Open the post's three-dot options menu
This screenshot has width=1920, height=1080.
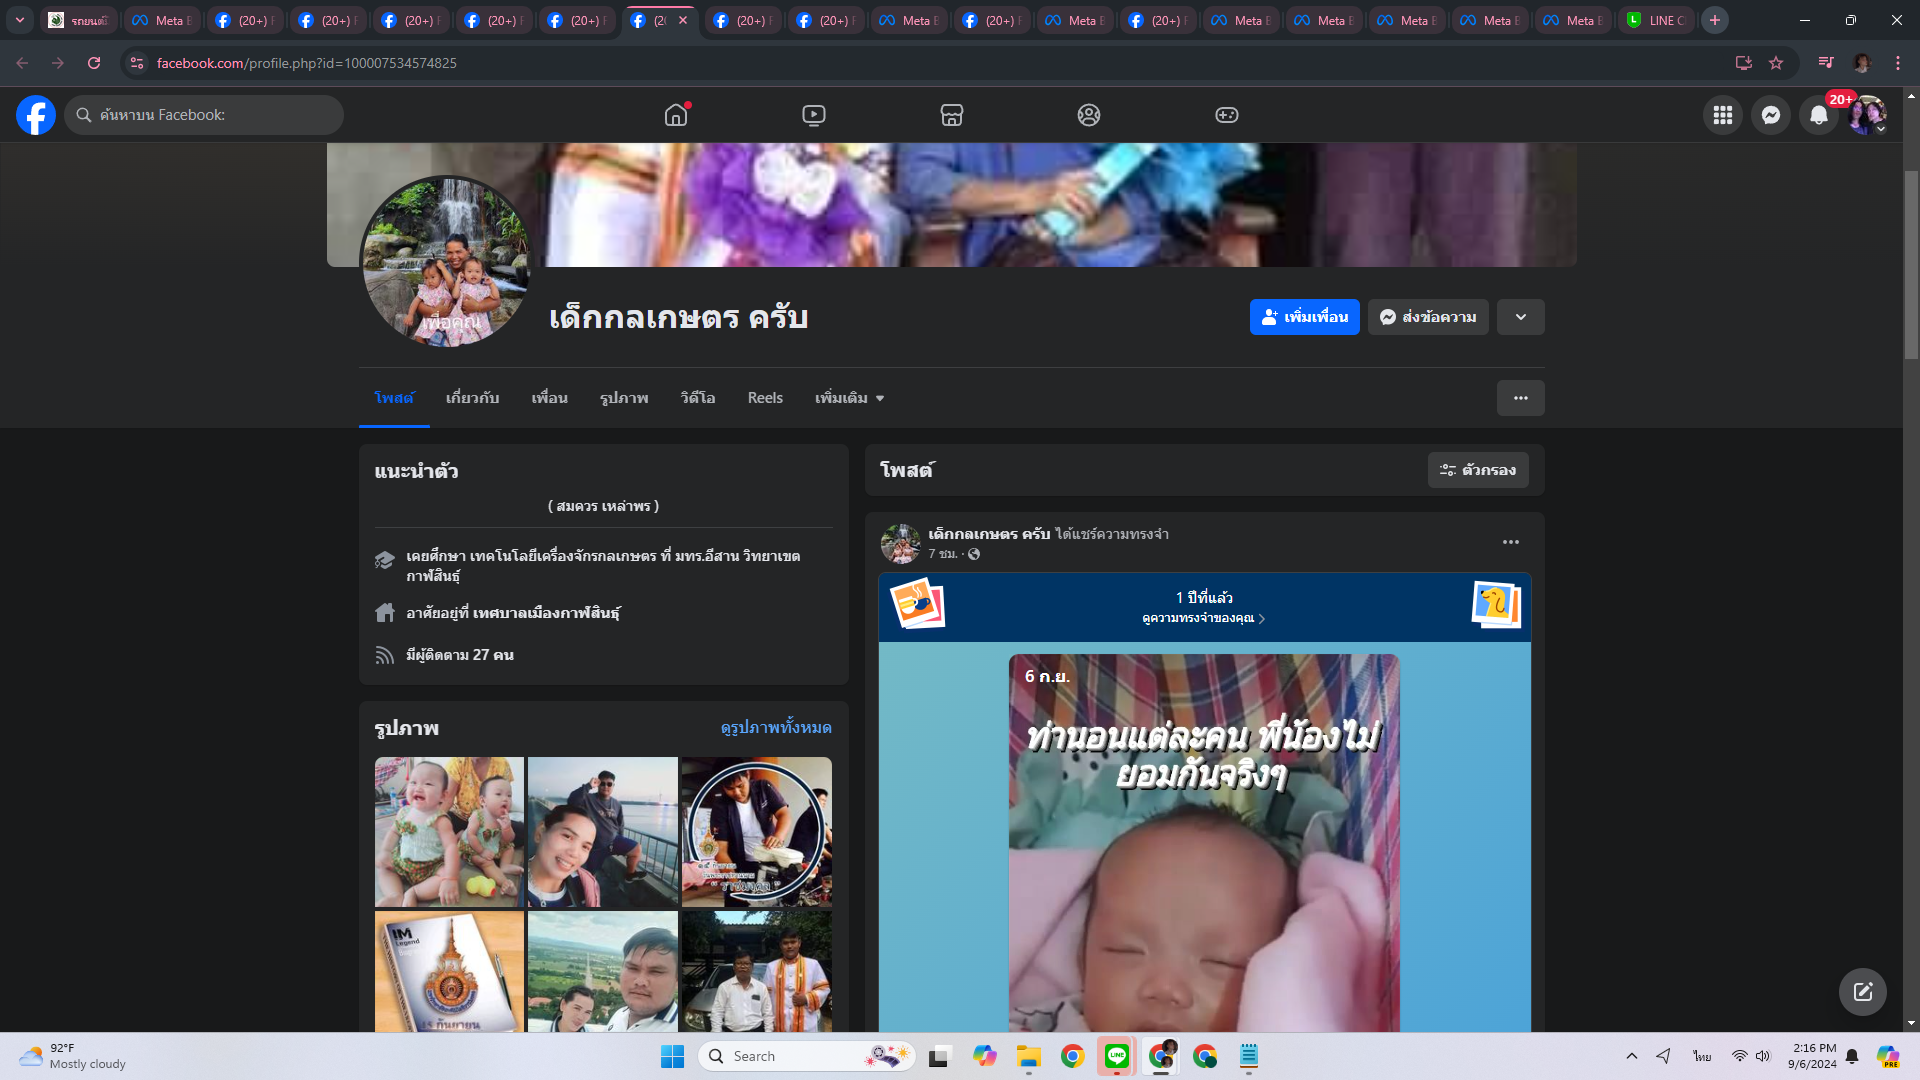tap(1511, 542)
